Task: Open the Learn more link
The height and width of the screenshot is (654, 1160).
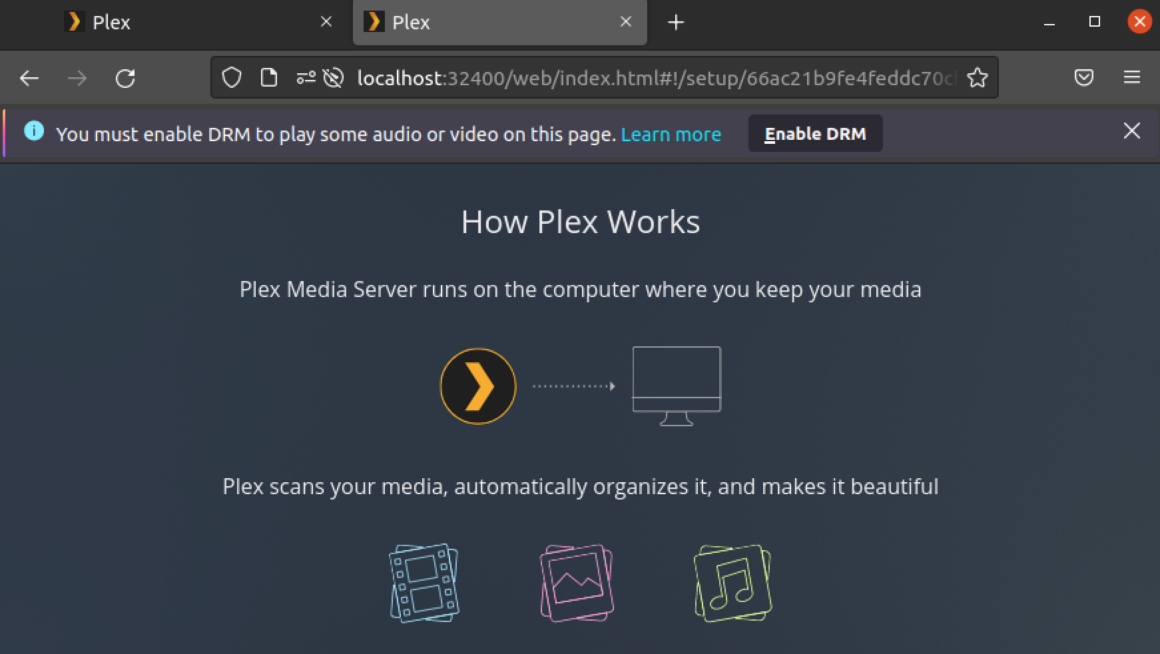Action: tap(671, 132)
